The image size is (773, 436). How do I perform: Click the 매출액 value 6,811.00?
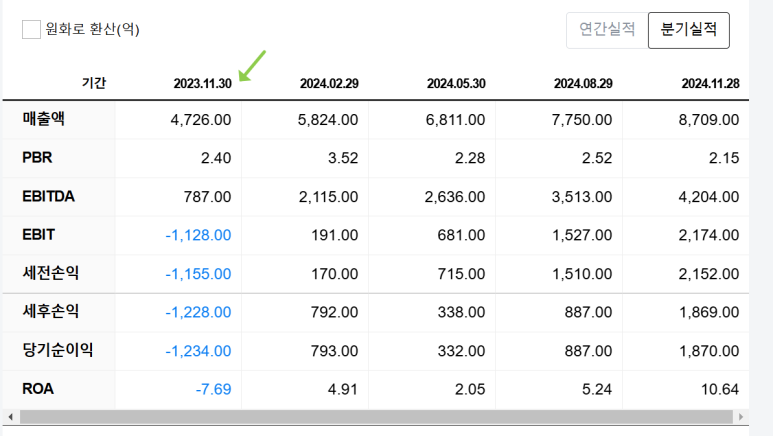(455, 120)
